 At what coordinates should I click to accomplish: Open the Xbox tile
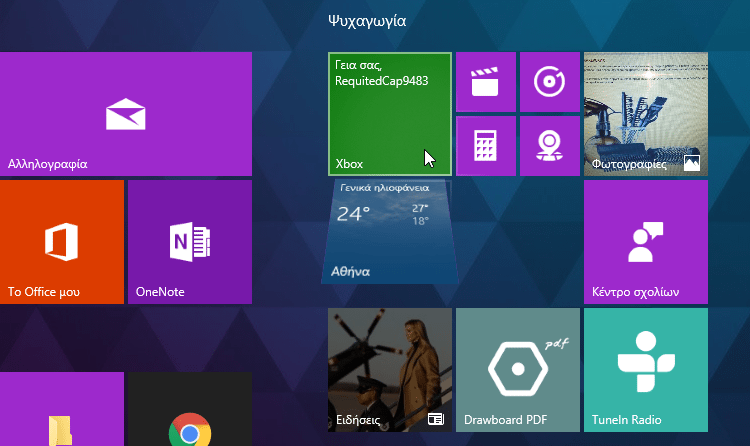point(390,114)
